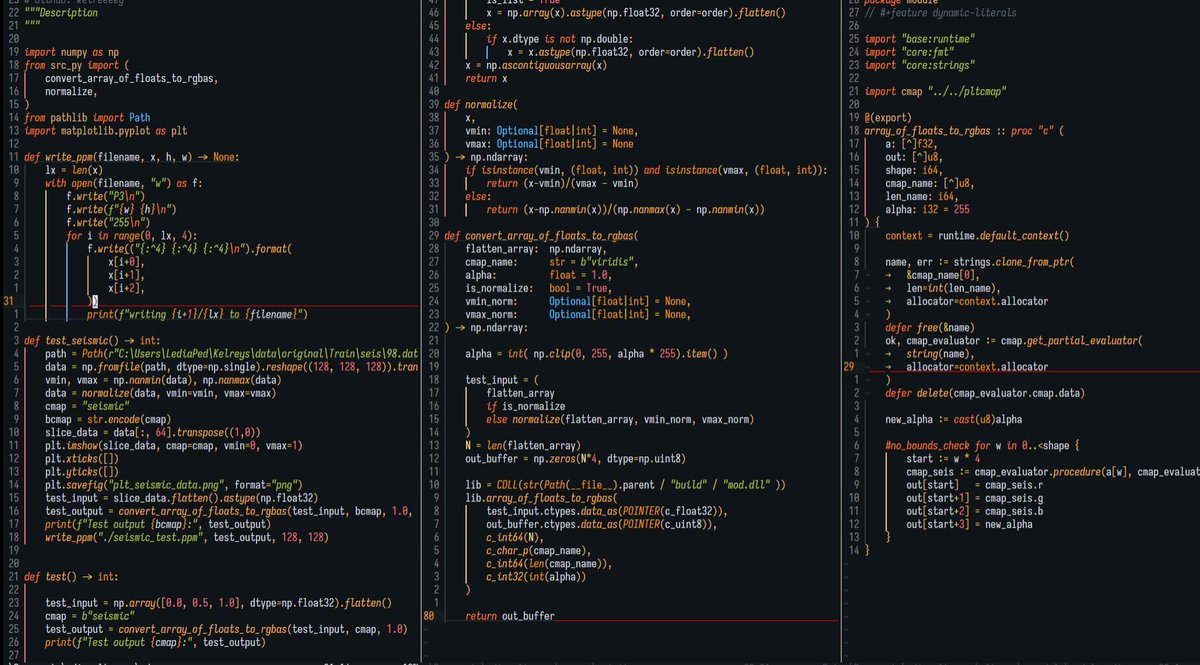Click the 'lib = CDLL(' line

click(625, 484)
